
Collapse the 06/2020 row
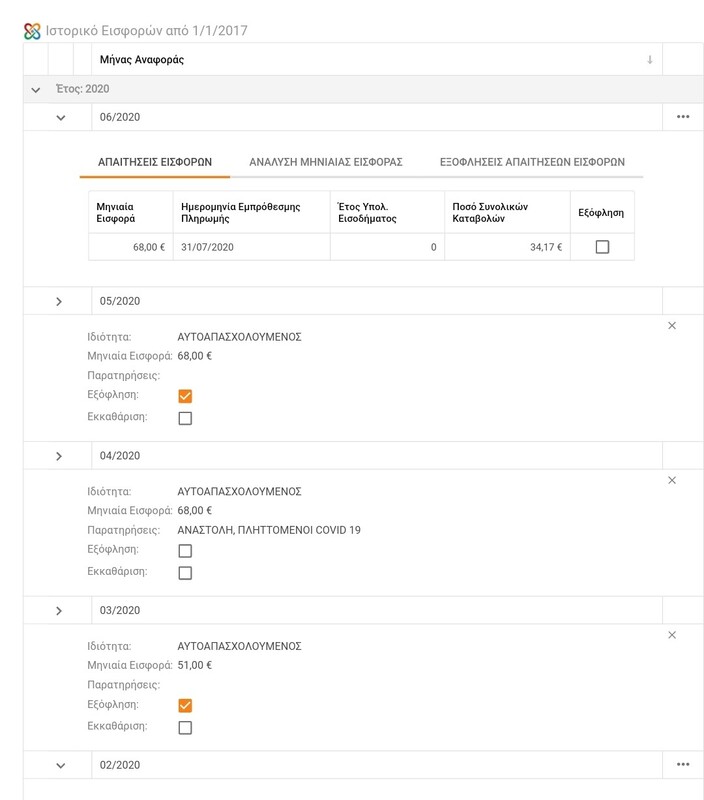coord(60,118)
